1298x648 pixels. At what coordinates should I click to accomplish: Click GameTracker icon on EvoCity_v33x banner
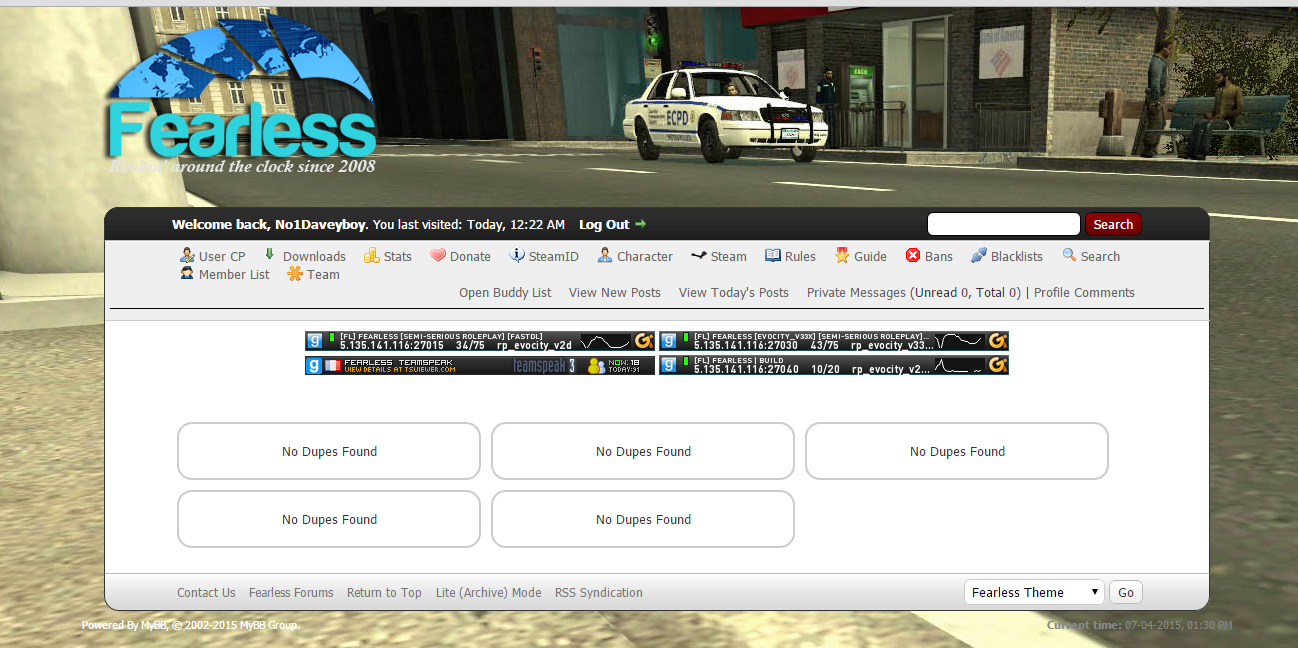[998, 341]
